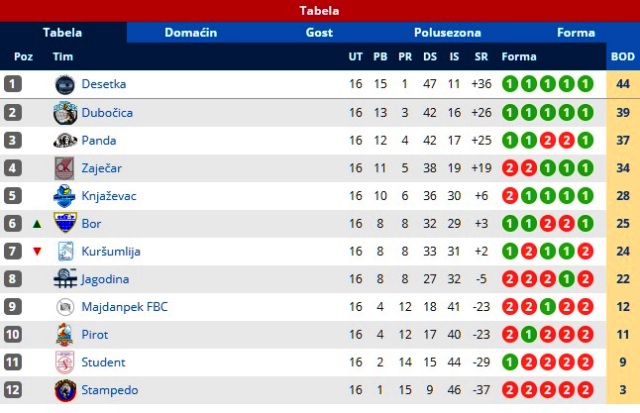640x413 pixels.
Task: Click the Stampedo team badge icon
Action: [65, 390]
